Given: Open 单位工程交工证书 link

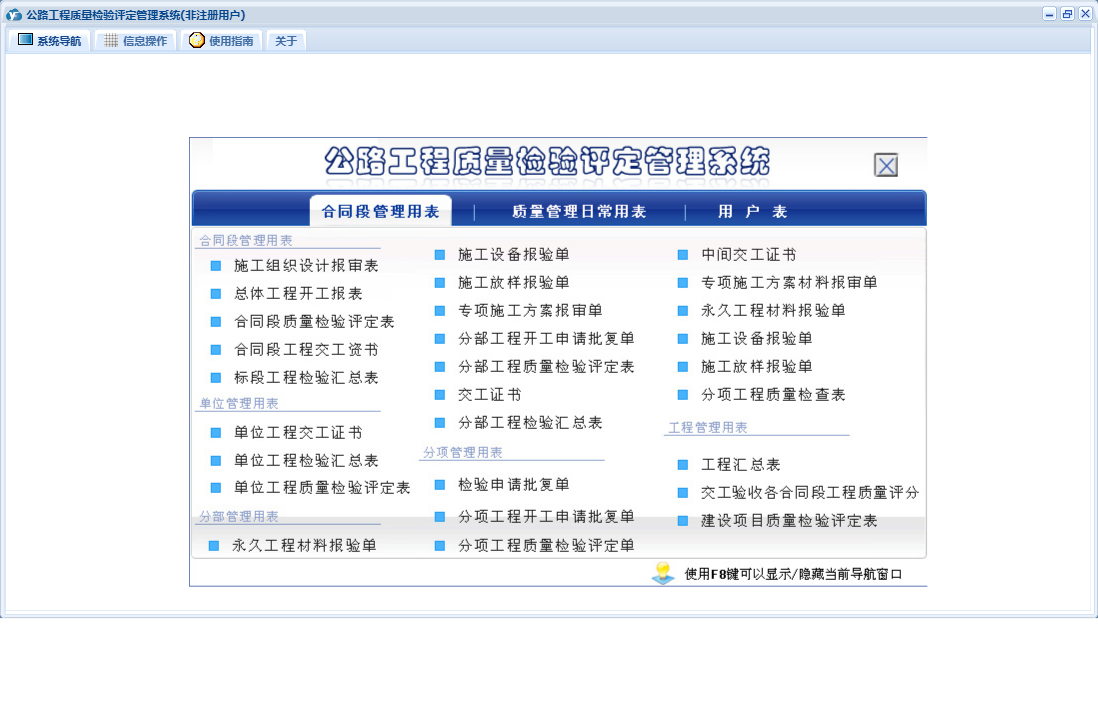Looking at the screenshot, I should (x=298, y=433).
